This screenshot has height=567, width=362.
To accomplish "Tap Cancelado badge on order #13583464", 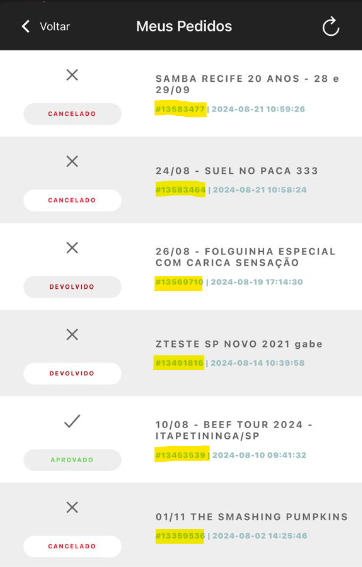I will coord(72,200).
